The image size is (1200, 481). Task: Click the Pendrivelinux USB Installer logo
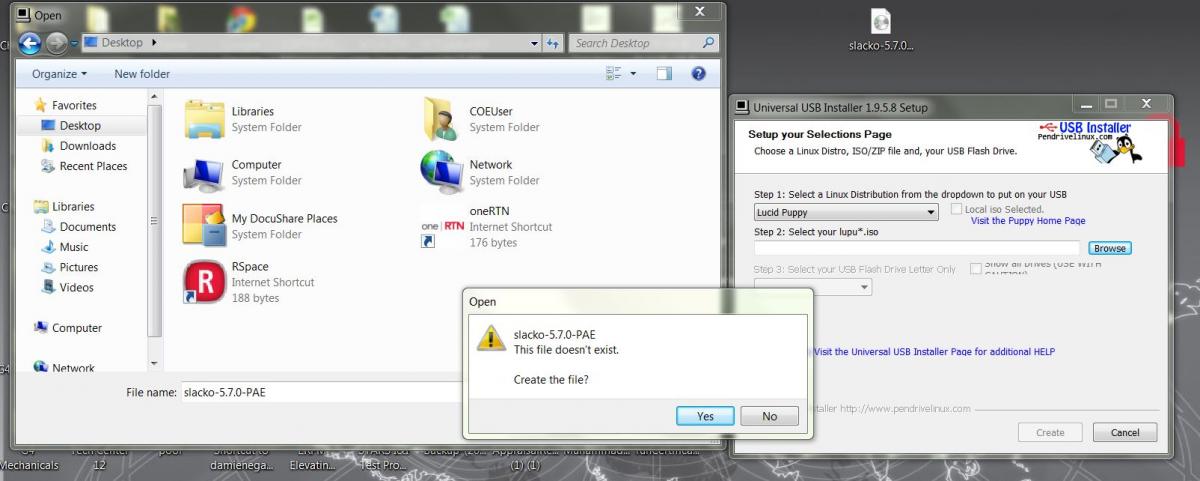coord(1090,141)
